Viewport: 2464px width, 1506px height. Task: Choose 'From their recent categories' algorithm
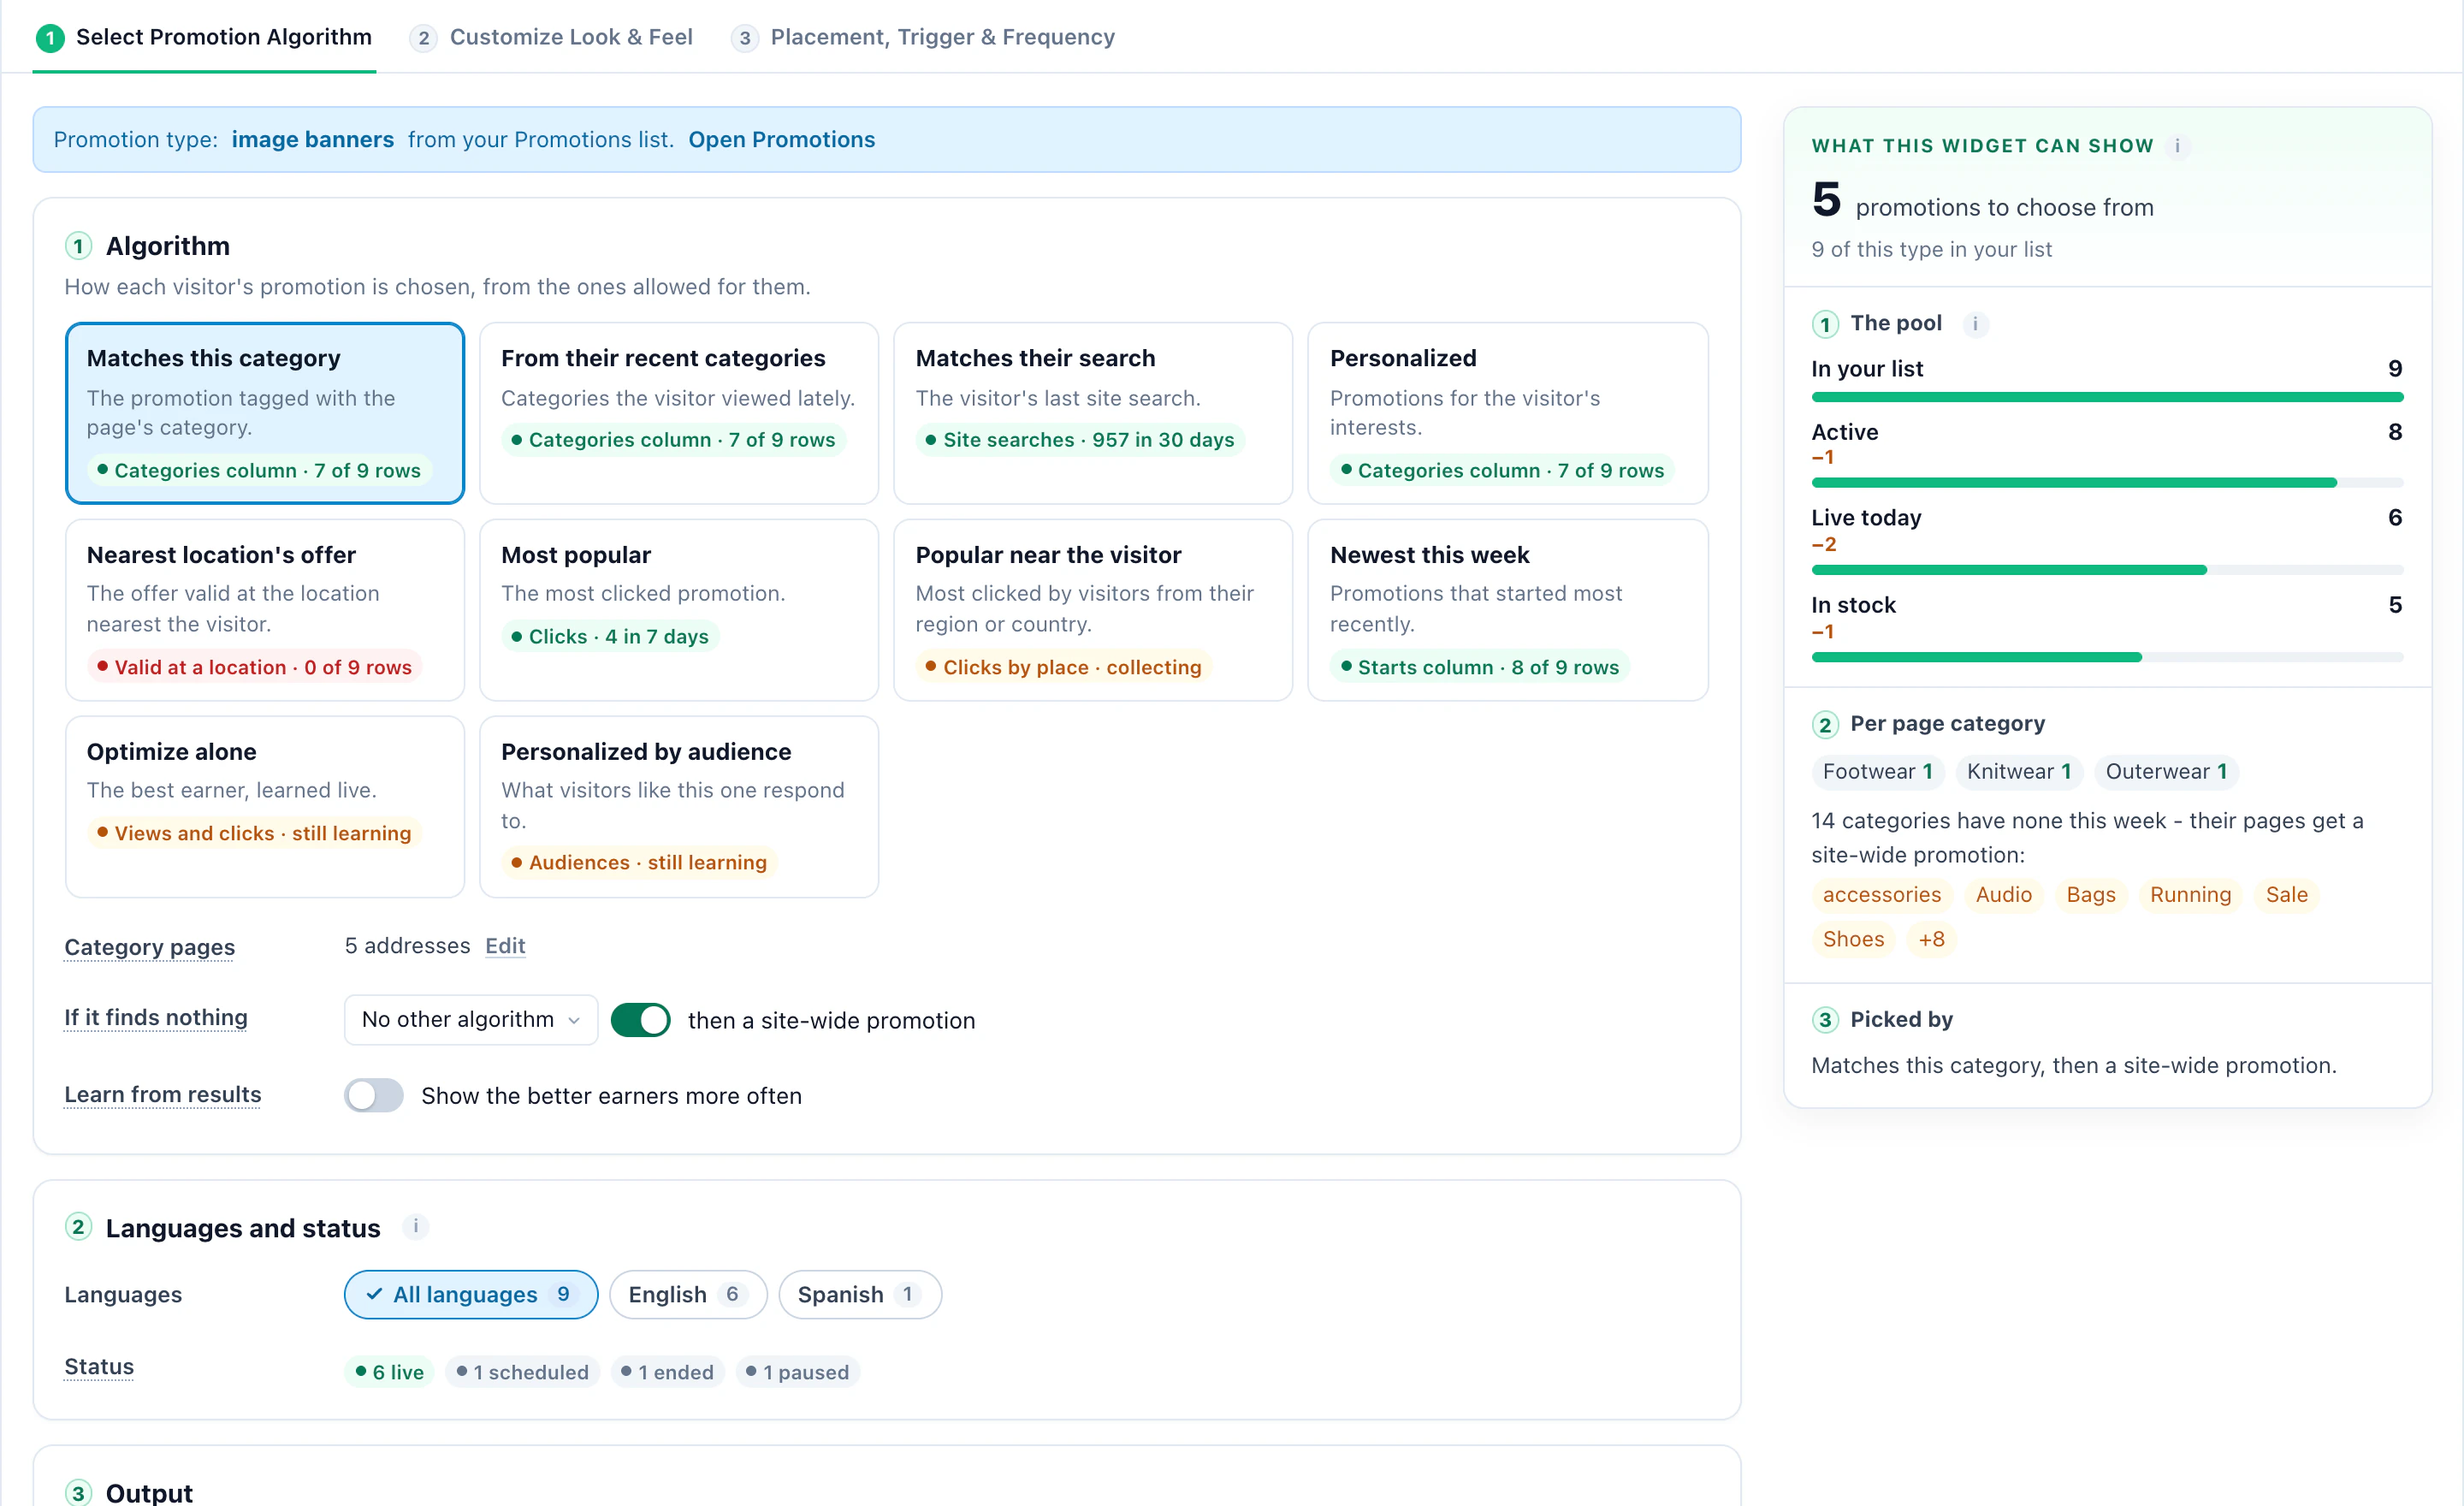click(679, 413)
